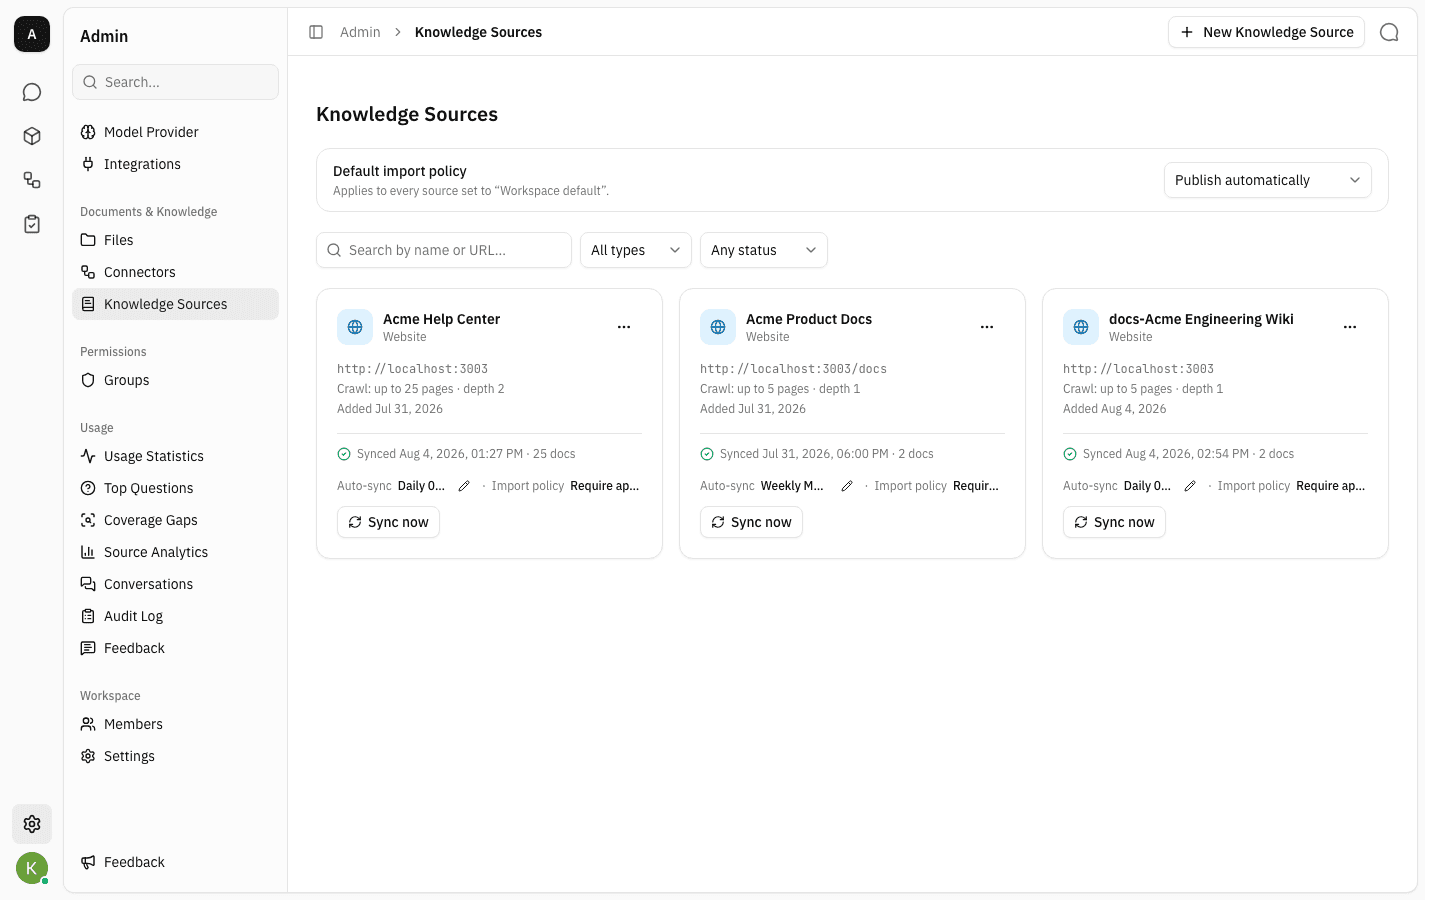Focus the sidebar Search field
Screen dimensions: 1440x900
(175, 82)
